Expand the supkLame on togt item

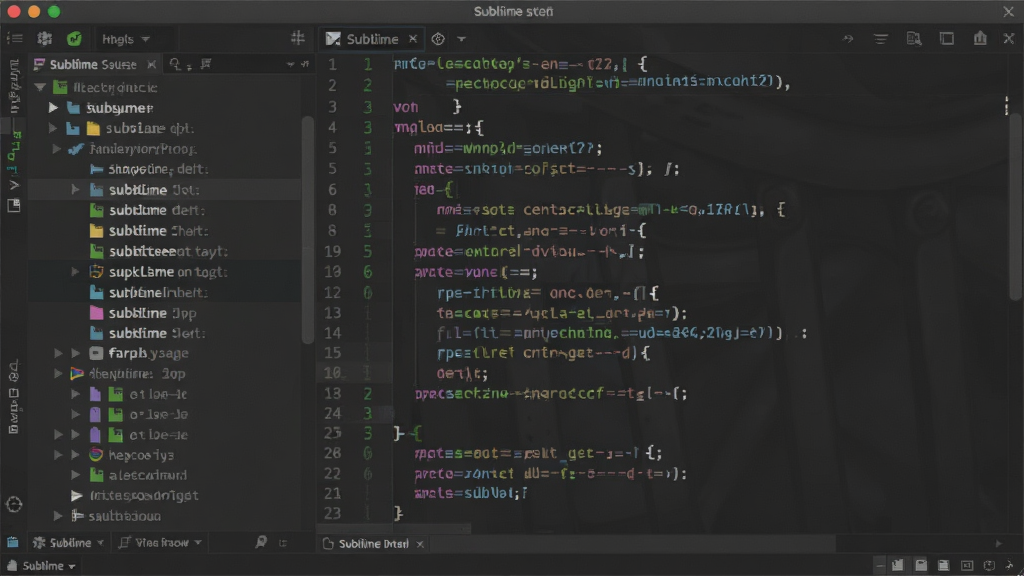[x=75, y=272]
